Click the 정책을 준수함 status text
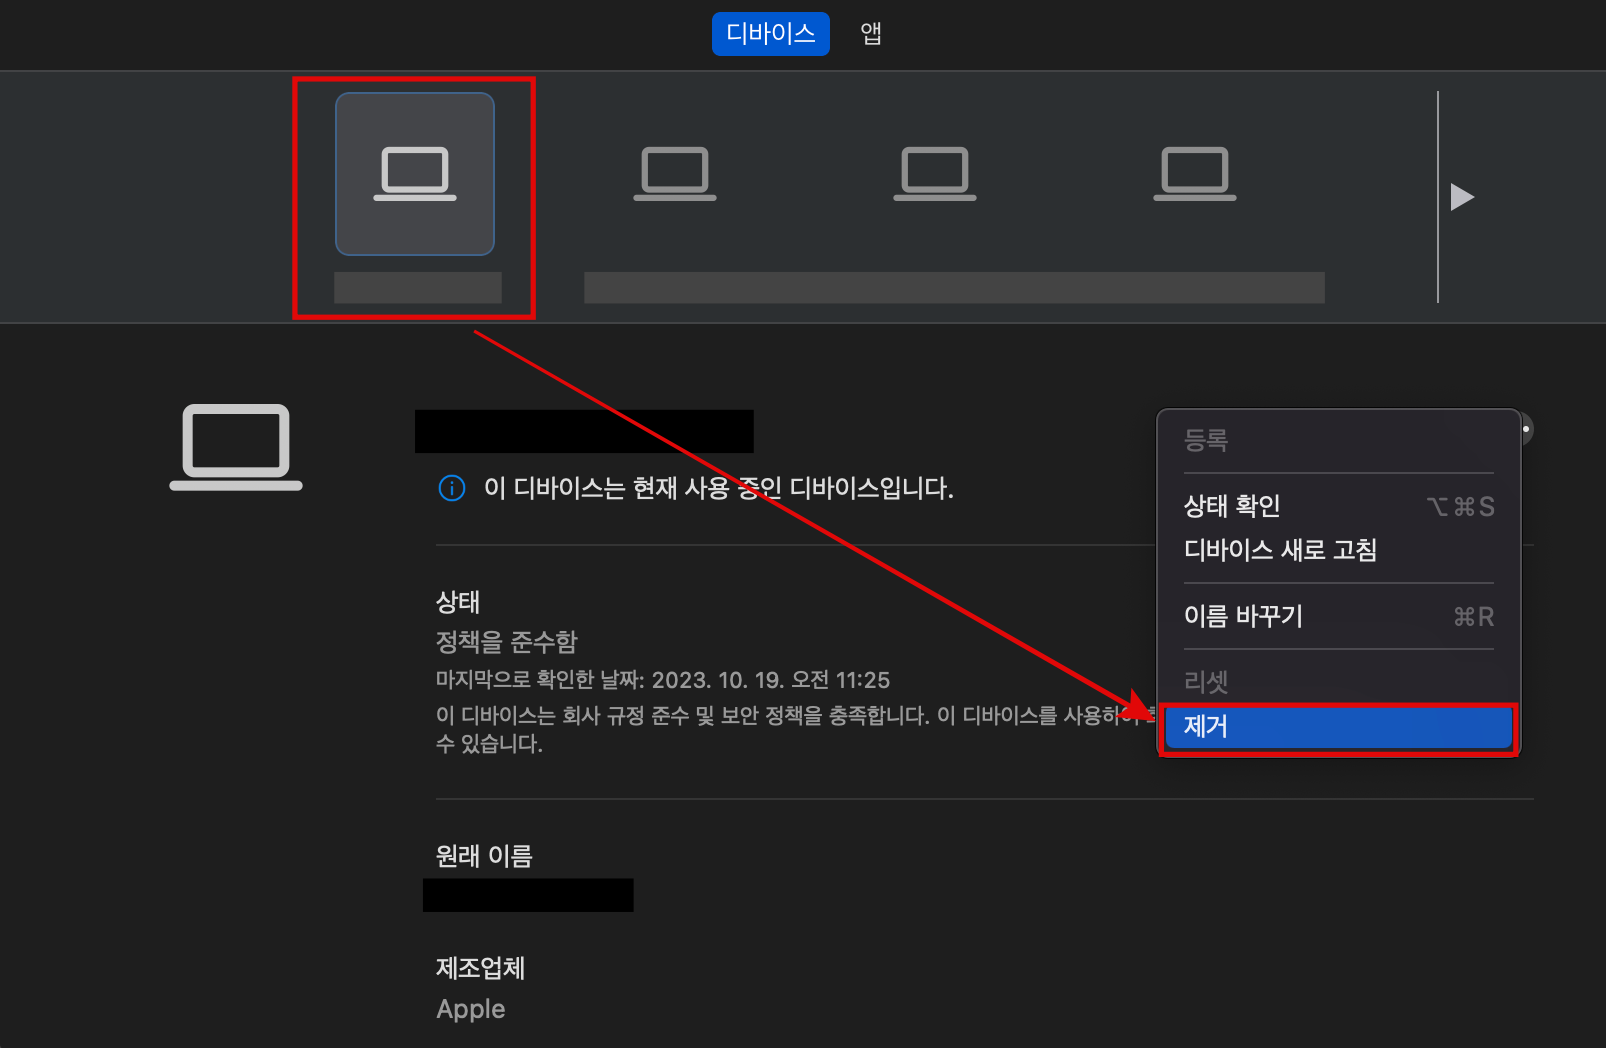The image size is (1606, 1048). pyautogui.click(x=506, y=642)
